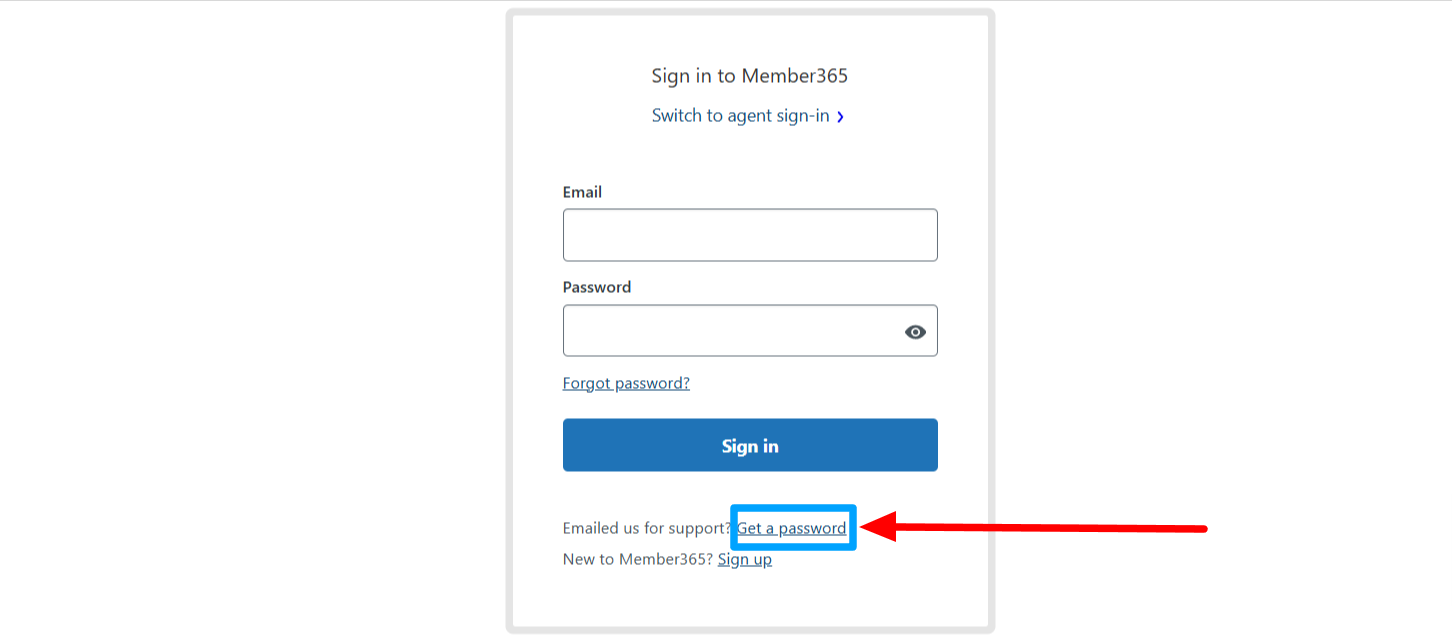Click the word agent in the switch link

[x=750, y=116]
